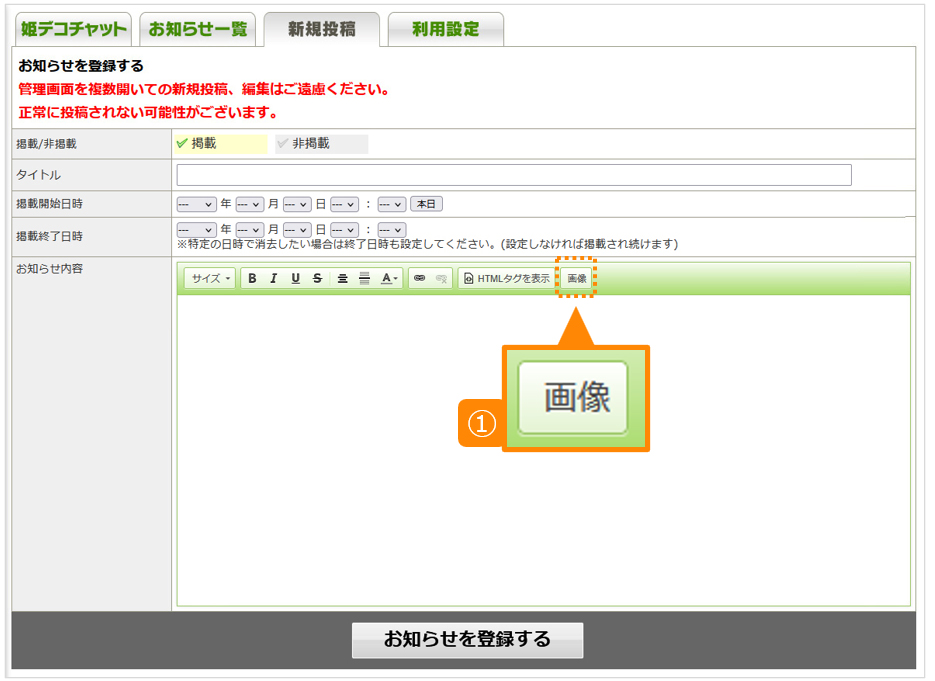Screen dimensions: 935x681
Task: Open the font color picker (A icon)
Action: tap(390, 279)
